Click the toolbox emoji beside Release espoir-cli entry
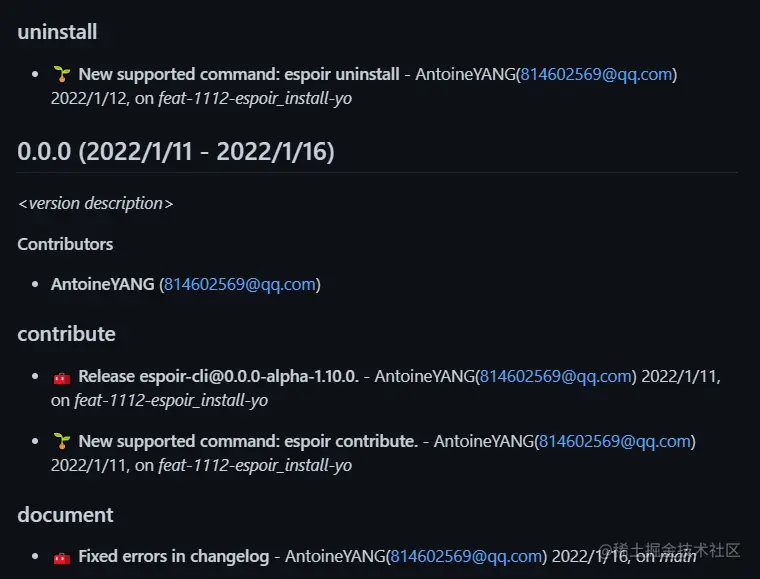Viewport: 760px width, 579px height. tap(62, 377)
